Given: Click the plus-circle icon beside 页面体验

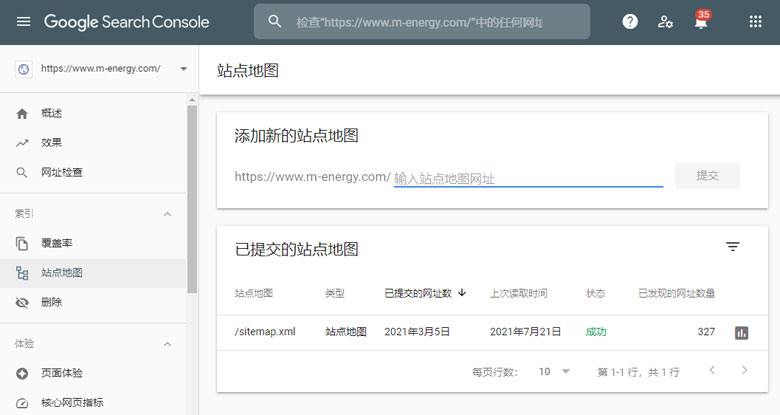Looking at the screenshot, I should [x=22, y=373].
